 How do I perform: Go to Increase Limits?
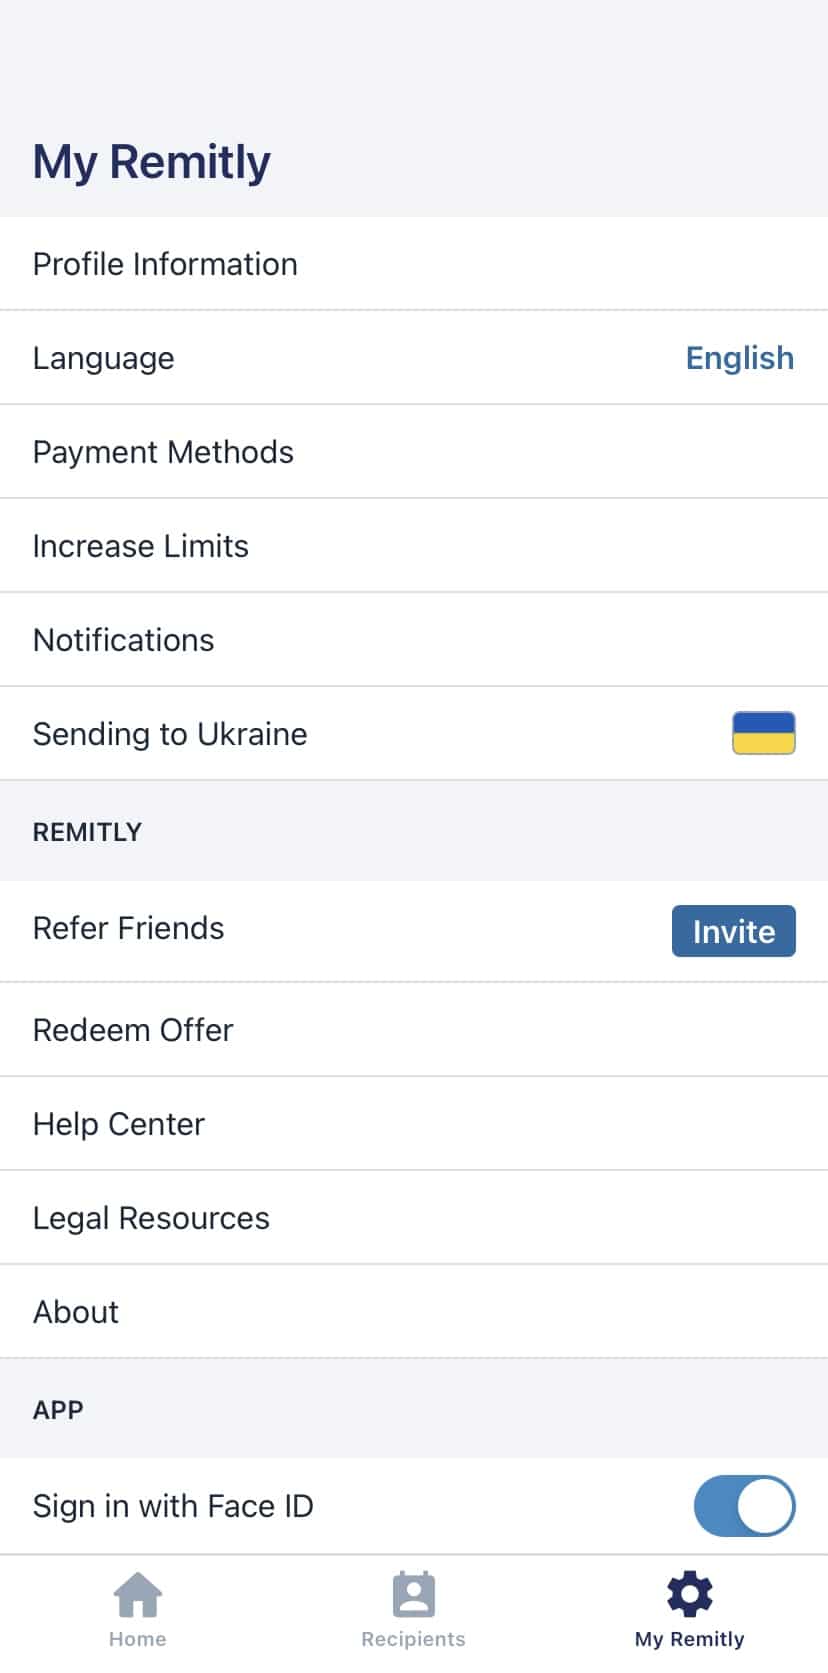point(414,546)
